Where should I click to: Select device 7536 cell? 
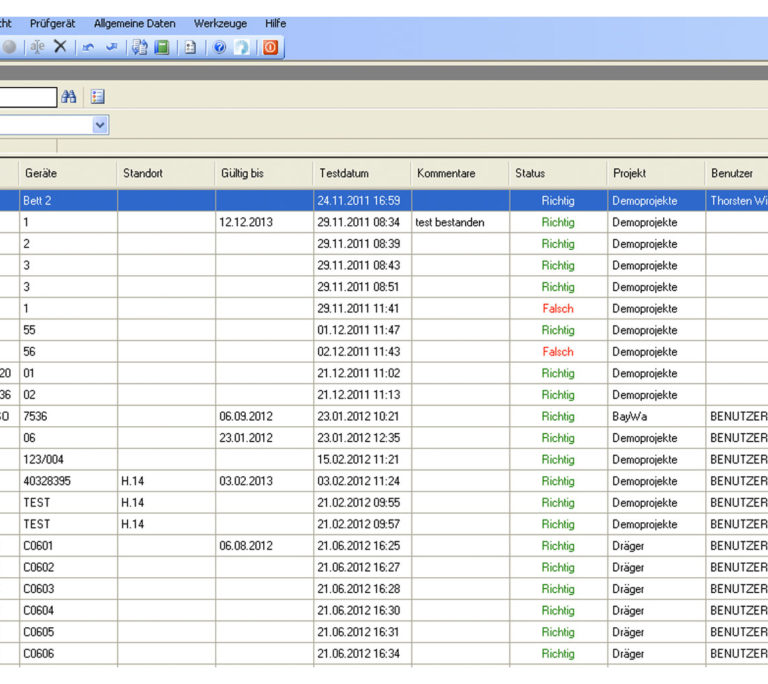pos(69,416)
